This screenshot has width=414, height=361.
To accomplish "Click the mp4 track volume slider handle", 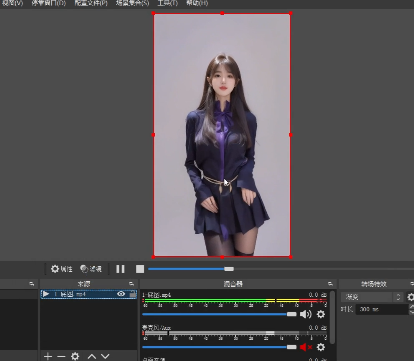I will [x=291, y=314].
